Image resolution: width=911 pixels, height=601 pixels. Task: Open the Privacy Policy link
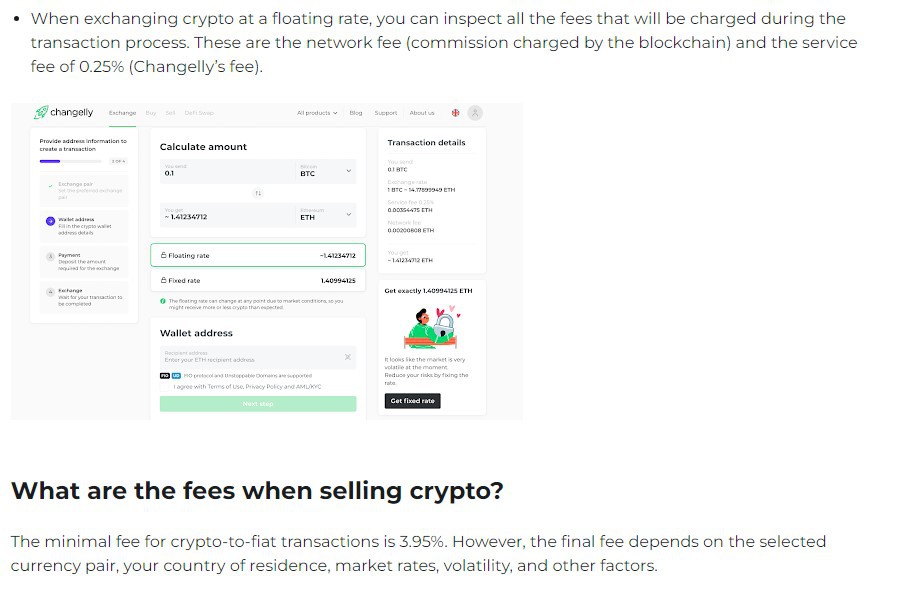(x=266, y=386)
